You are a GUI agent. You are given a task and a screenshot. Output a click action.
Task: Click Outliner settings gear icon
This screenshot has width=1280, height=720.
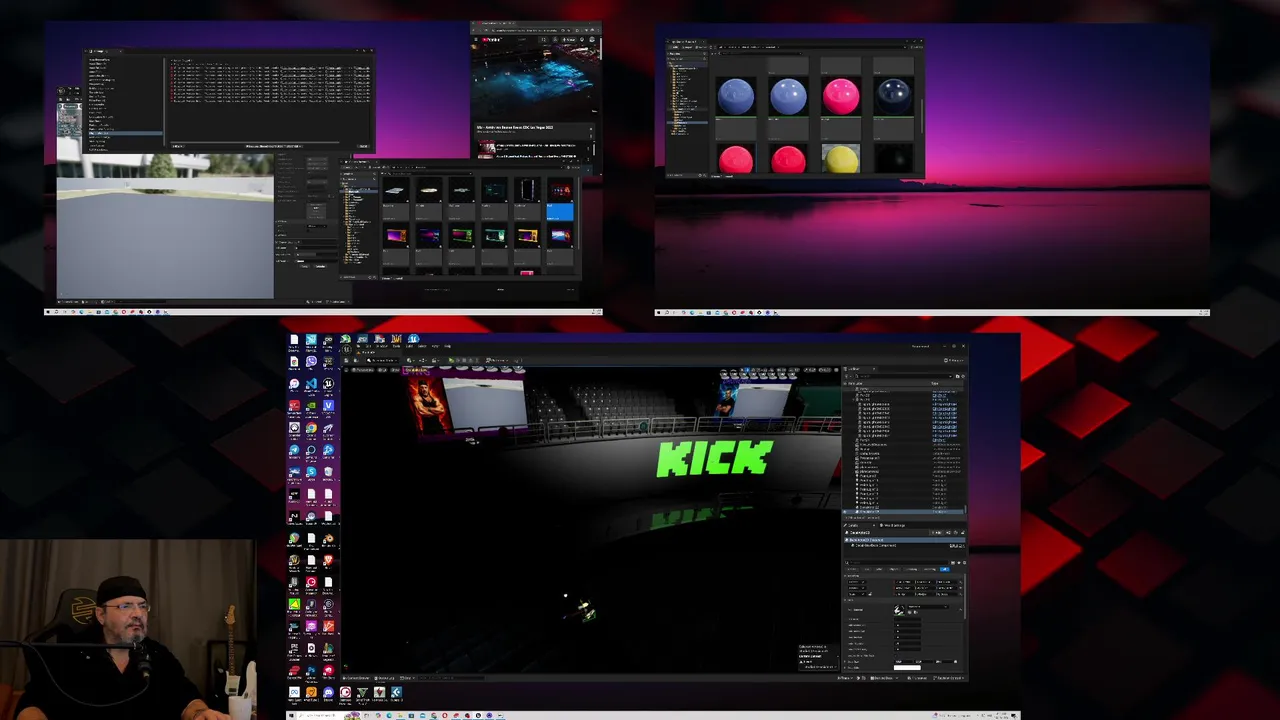[963, 376]
